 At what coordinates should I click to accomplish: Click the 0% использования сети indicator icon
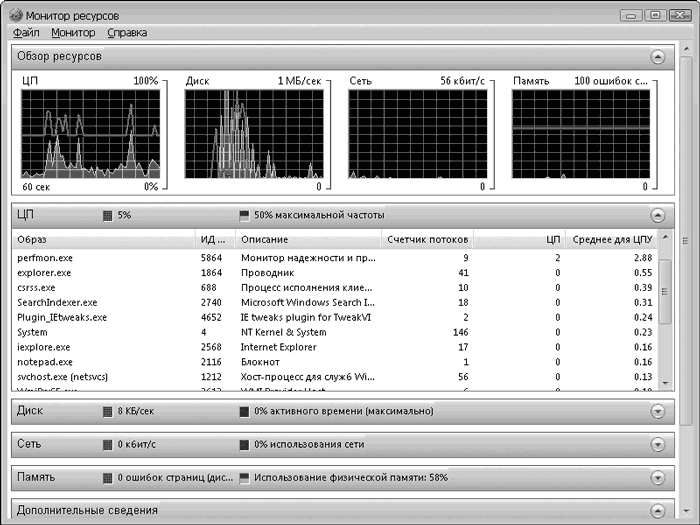tap(244, 444)
